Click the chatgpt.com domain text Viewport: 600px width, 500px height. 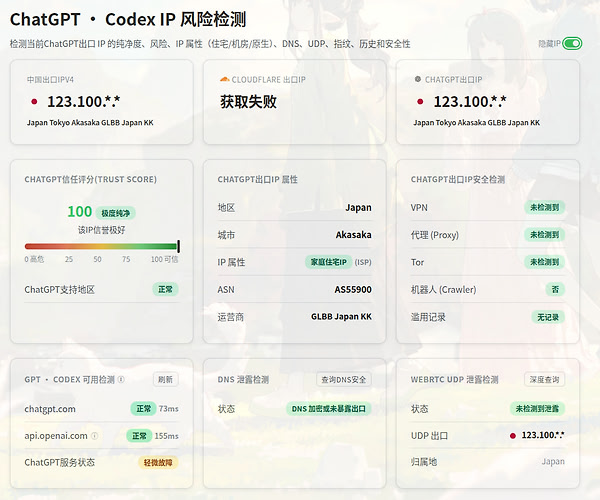tap(50, 409)
